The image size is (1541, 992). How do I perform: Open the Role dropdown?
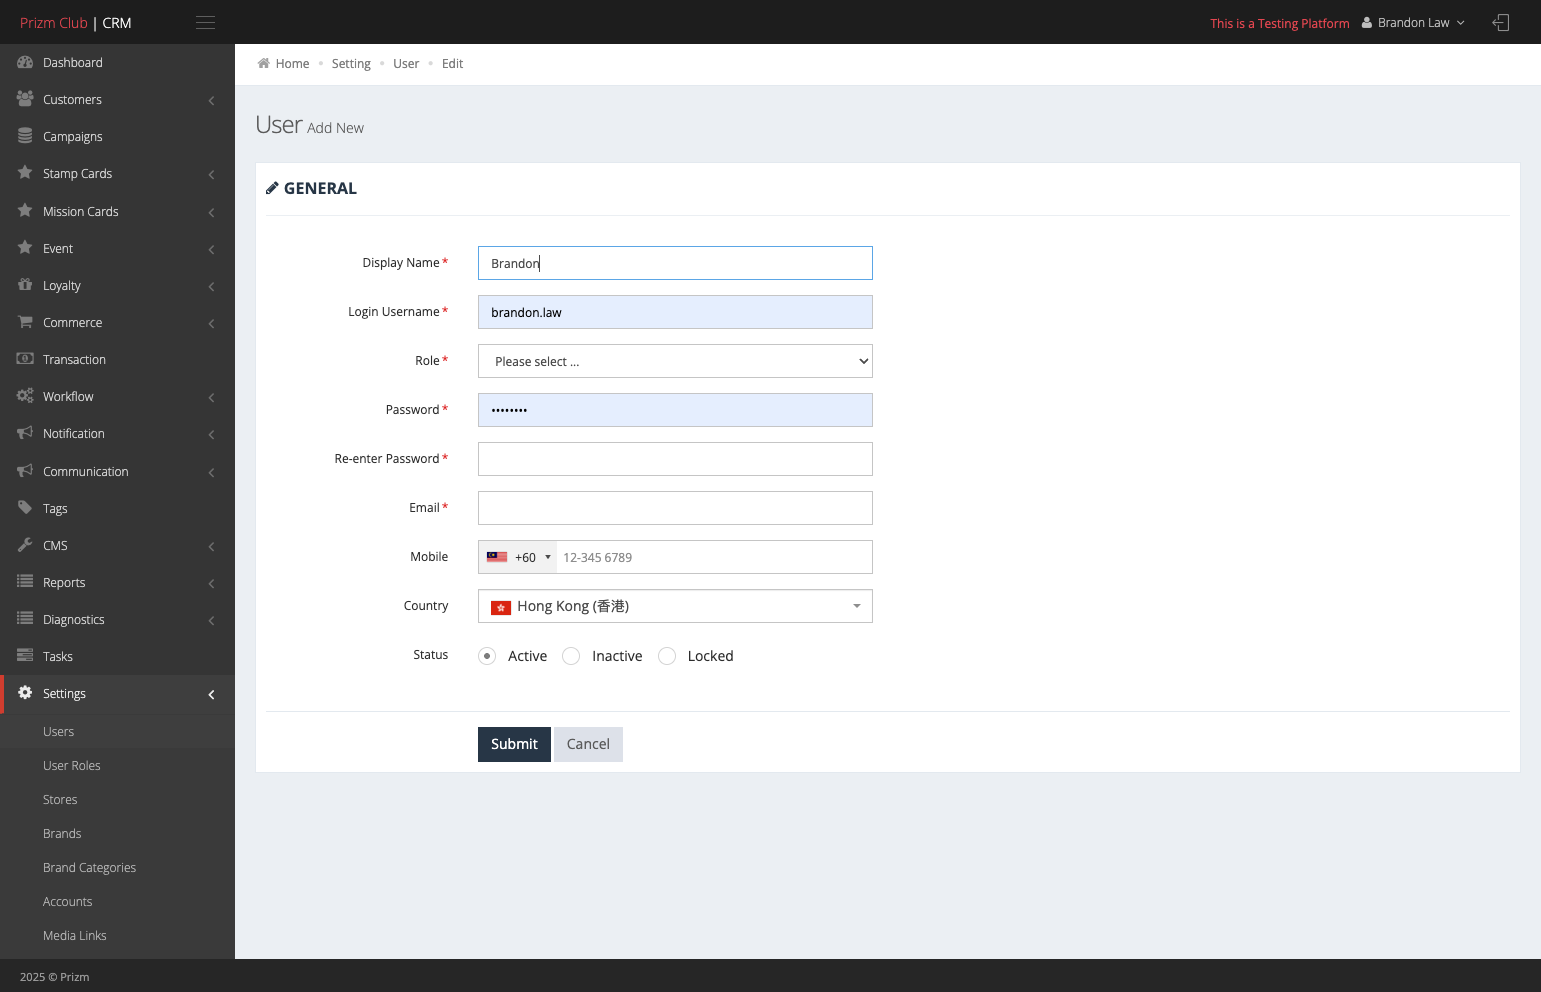pyautogui.click(x=675, y=361)
